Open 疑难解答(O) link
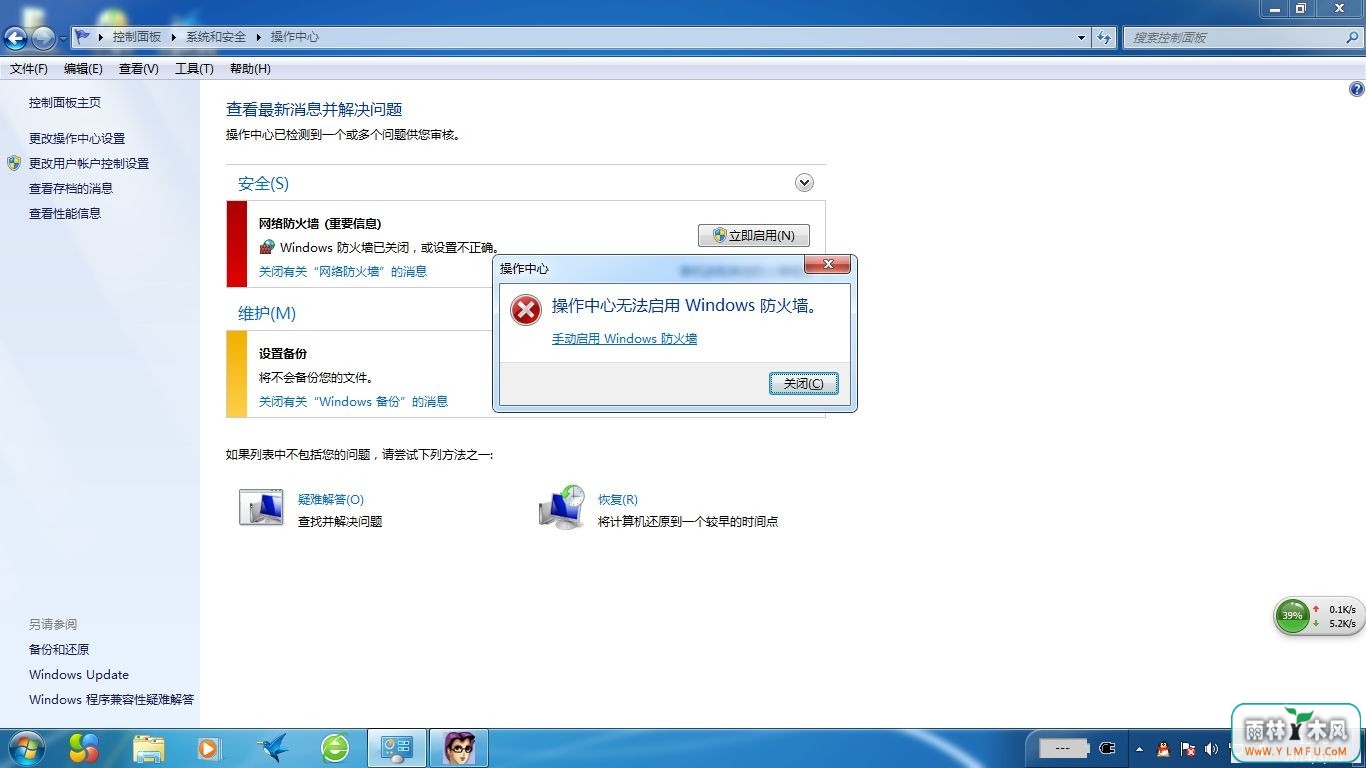This screenshot has height=768, width=1366. (331, 499)
